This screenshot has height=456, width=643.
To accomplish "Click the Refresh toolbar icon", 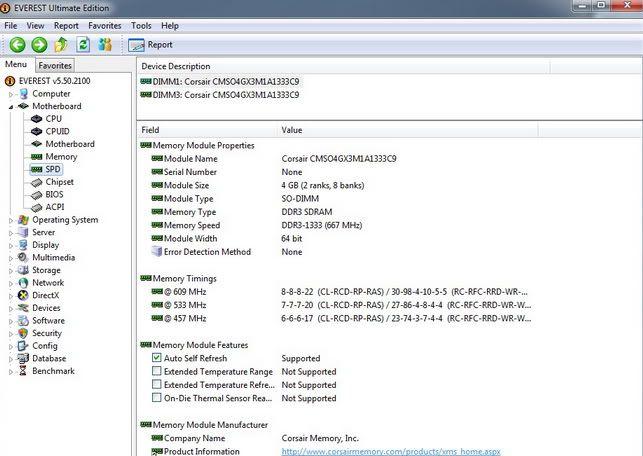I will pos(83,45).
